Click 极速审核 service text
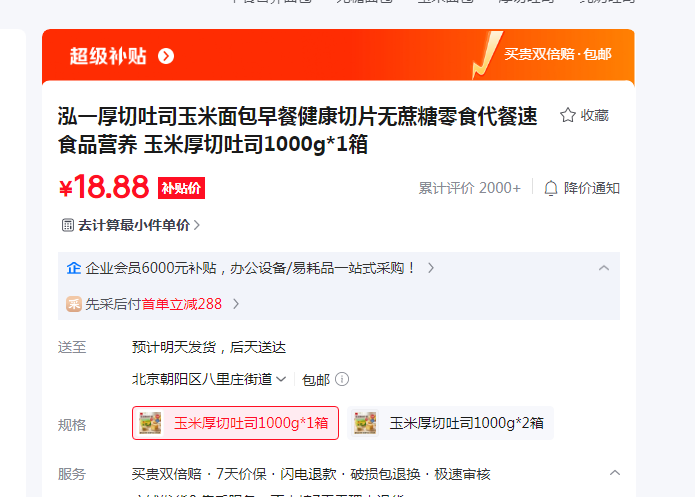This screenshot has height=497, width=695. click(x=462, y=474)
